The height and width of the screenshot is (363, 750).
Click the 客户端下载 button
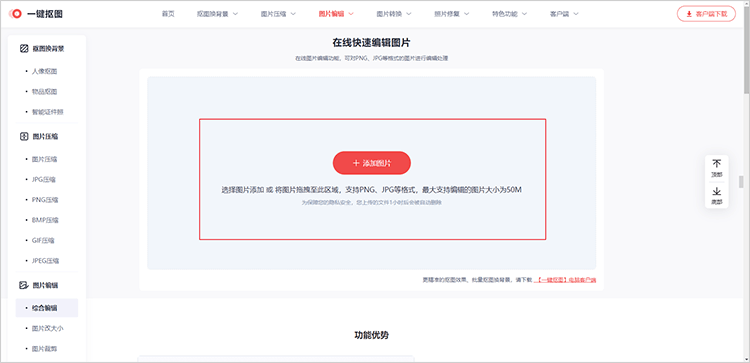coord(706,14)
